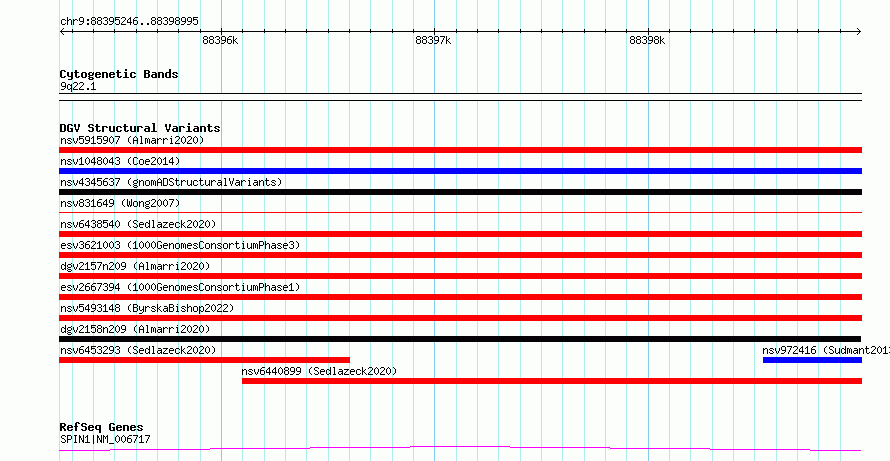Click the nsv5915907 (Almarri2020) label

pos(132,140)
